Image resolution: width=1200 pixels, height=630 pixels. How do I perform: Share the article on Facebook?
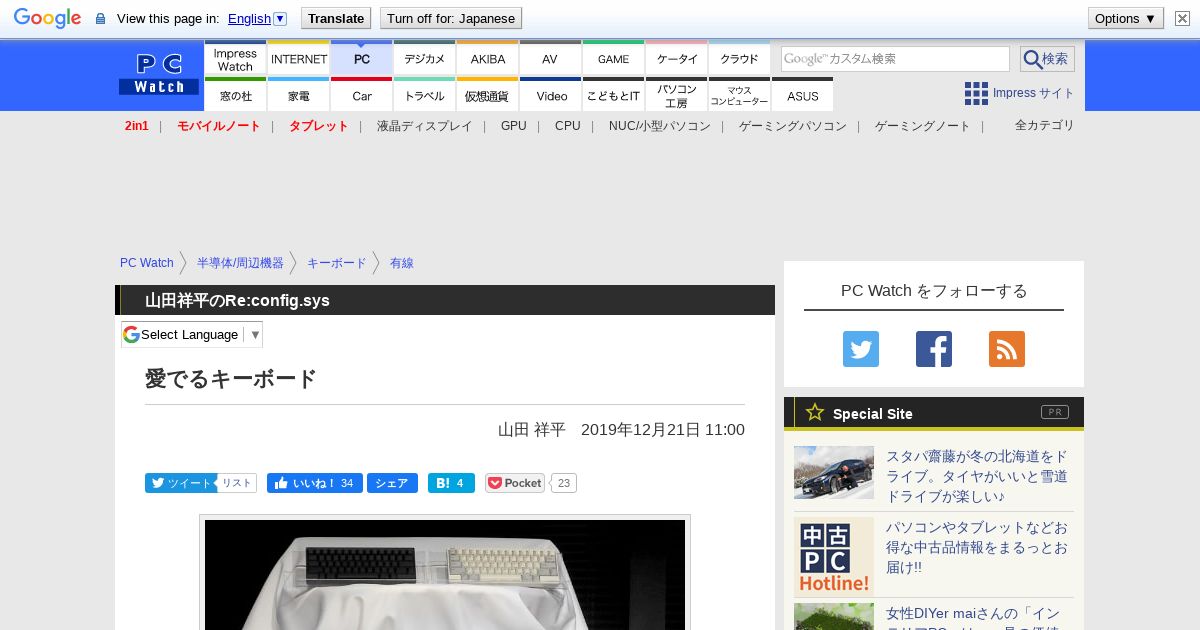click(x=392, y=483)
